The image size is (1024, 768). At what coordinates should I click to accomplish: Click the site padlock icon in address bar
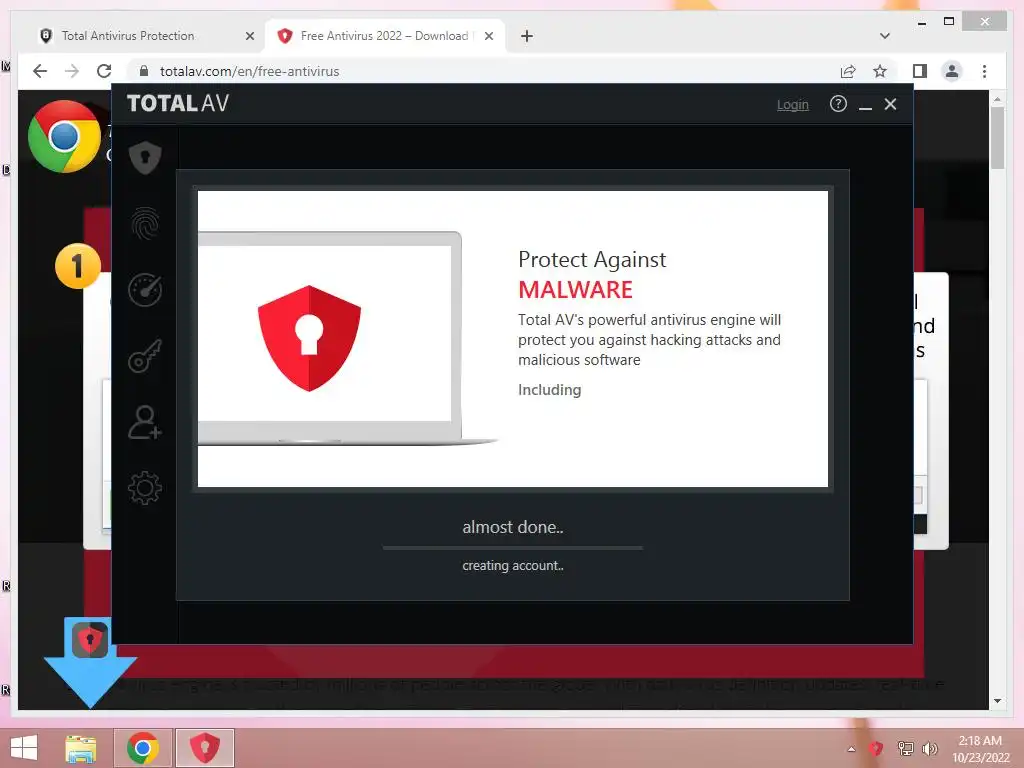(x=144, y=71)
